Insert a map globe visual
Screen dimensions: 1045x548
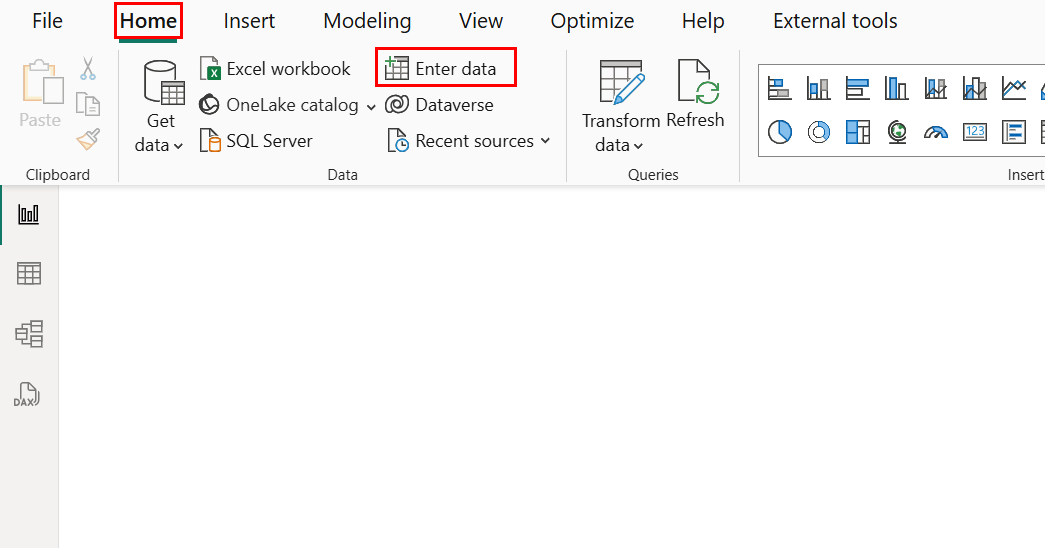(896, 132)
